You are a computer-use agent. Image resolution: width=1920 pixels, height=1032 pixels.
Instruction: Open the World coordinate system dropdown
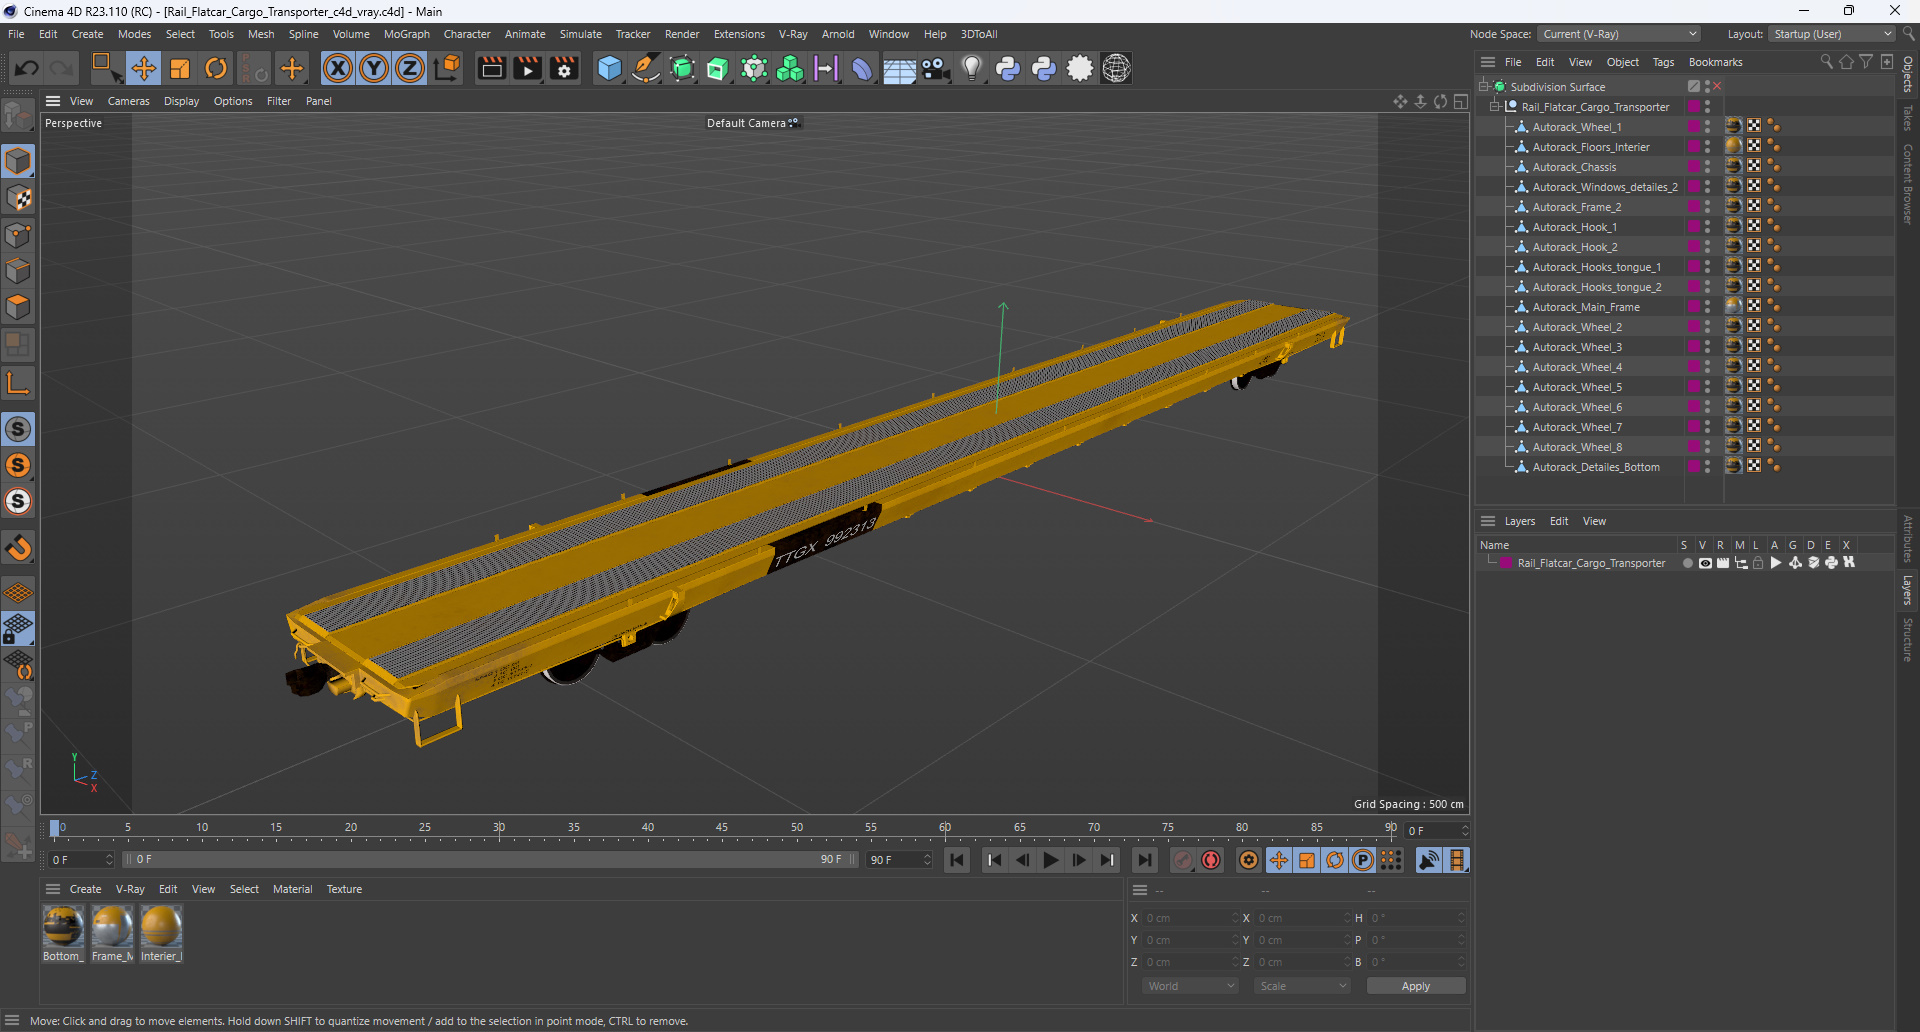(x=1190, y=986)
